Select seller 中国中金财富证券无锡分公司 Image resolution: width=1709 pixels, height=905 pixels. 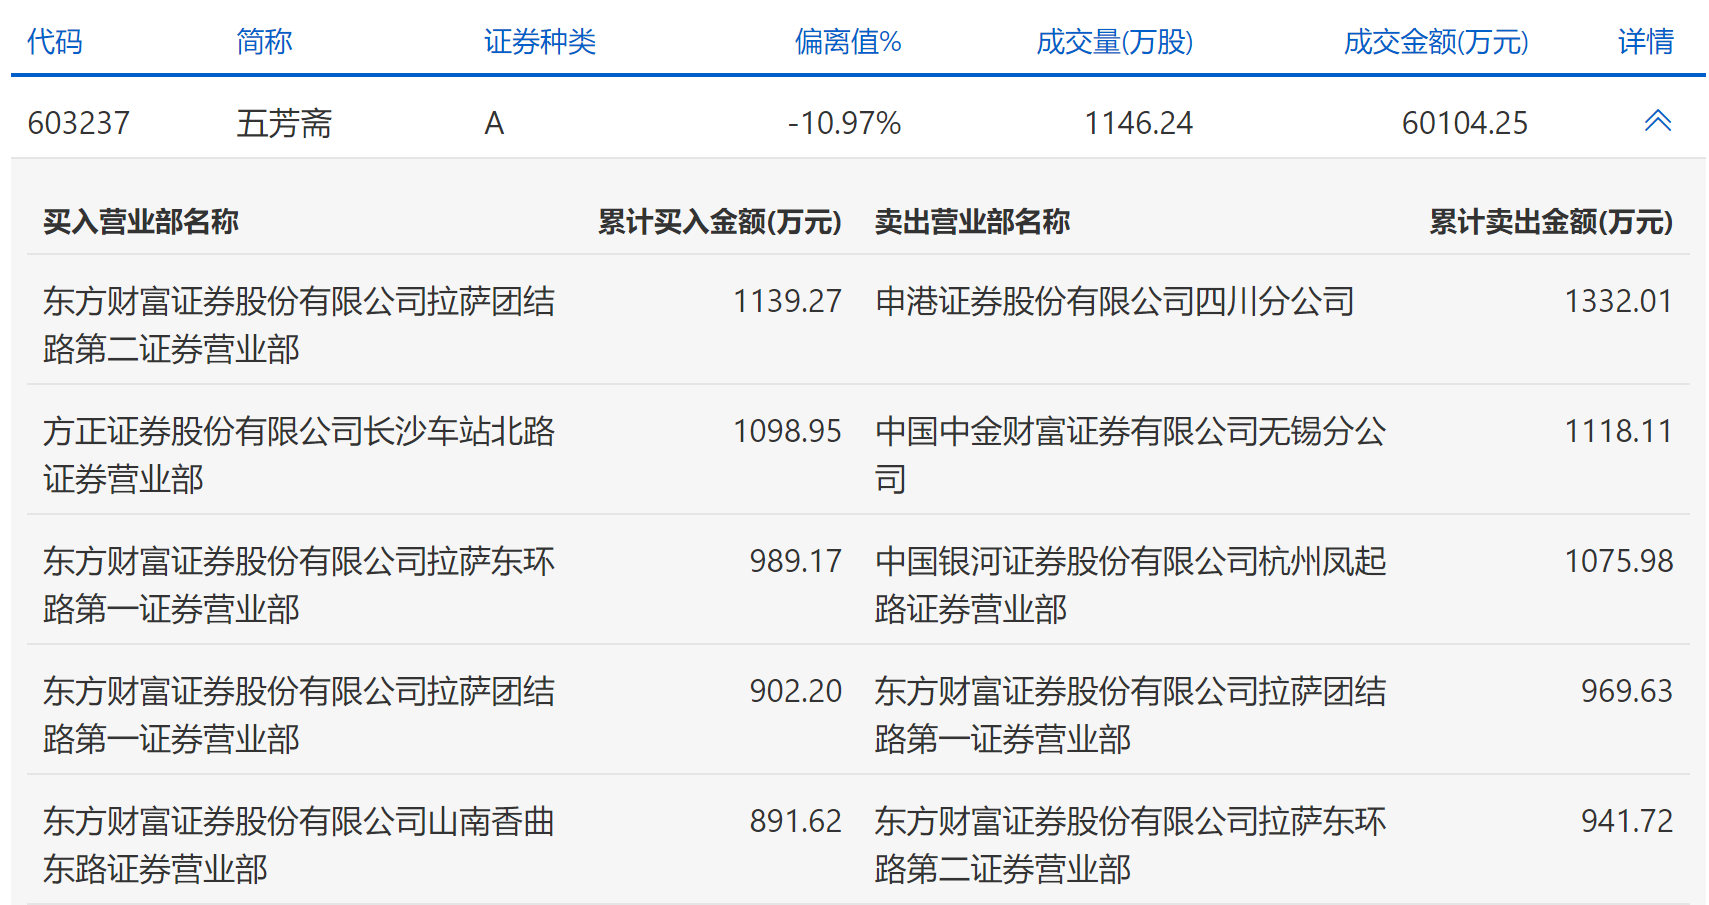[x=1131, y=455]
